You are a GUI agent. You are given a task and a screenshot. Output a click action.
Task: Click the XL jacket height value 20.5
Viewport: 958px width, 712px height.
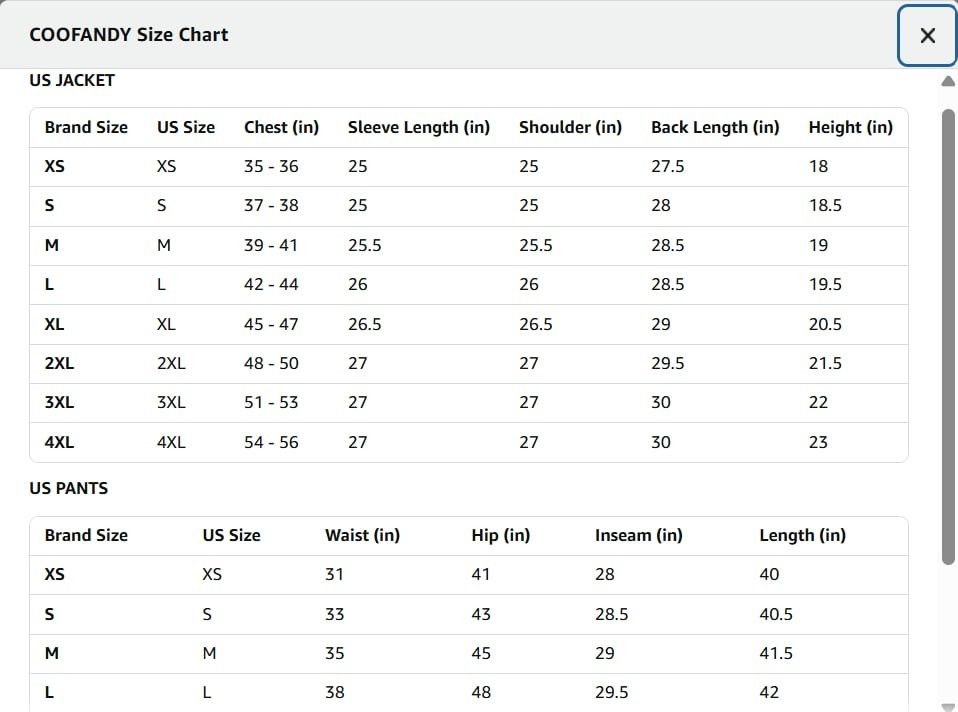[825, 324]
